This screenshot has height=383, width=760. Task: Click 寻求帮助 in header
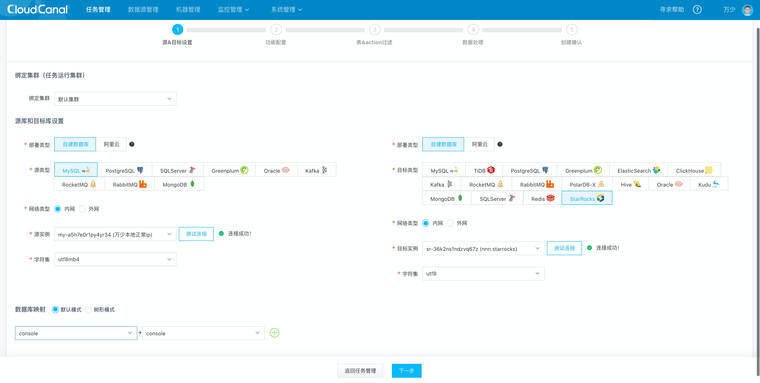click(x=672, y=10)
